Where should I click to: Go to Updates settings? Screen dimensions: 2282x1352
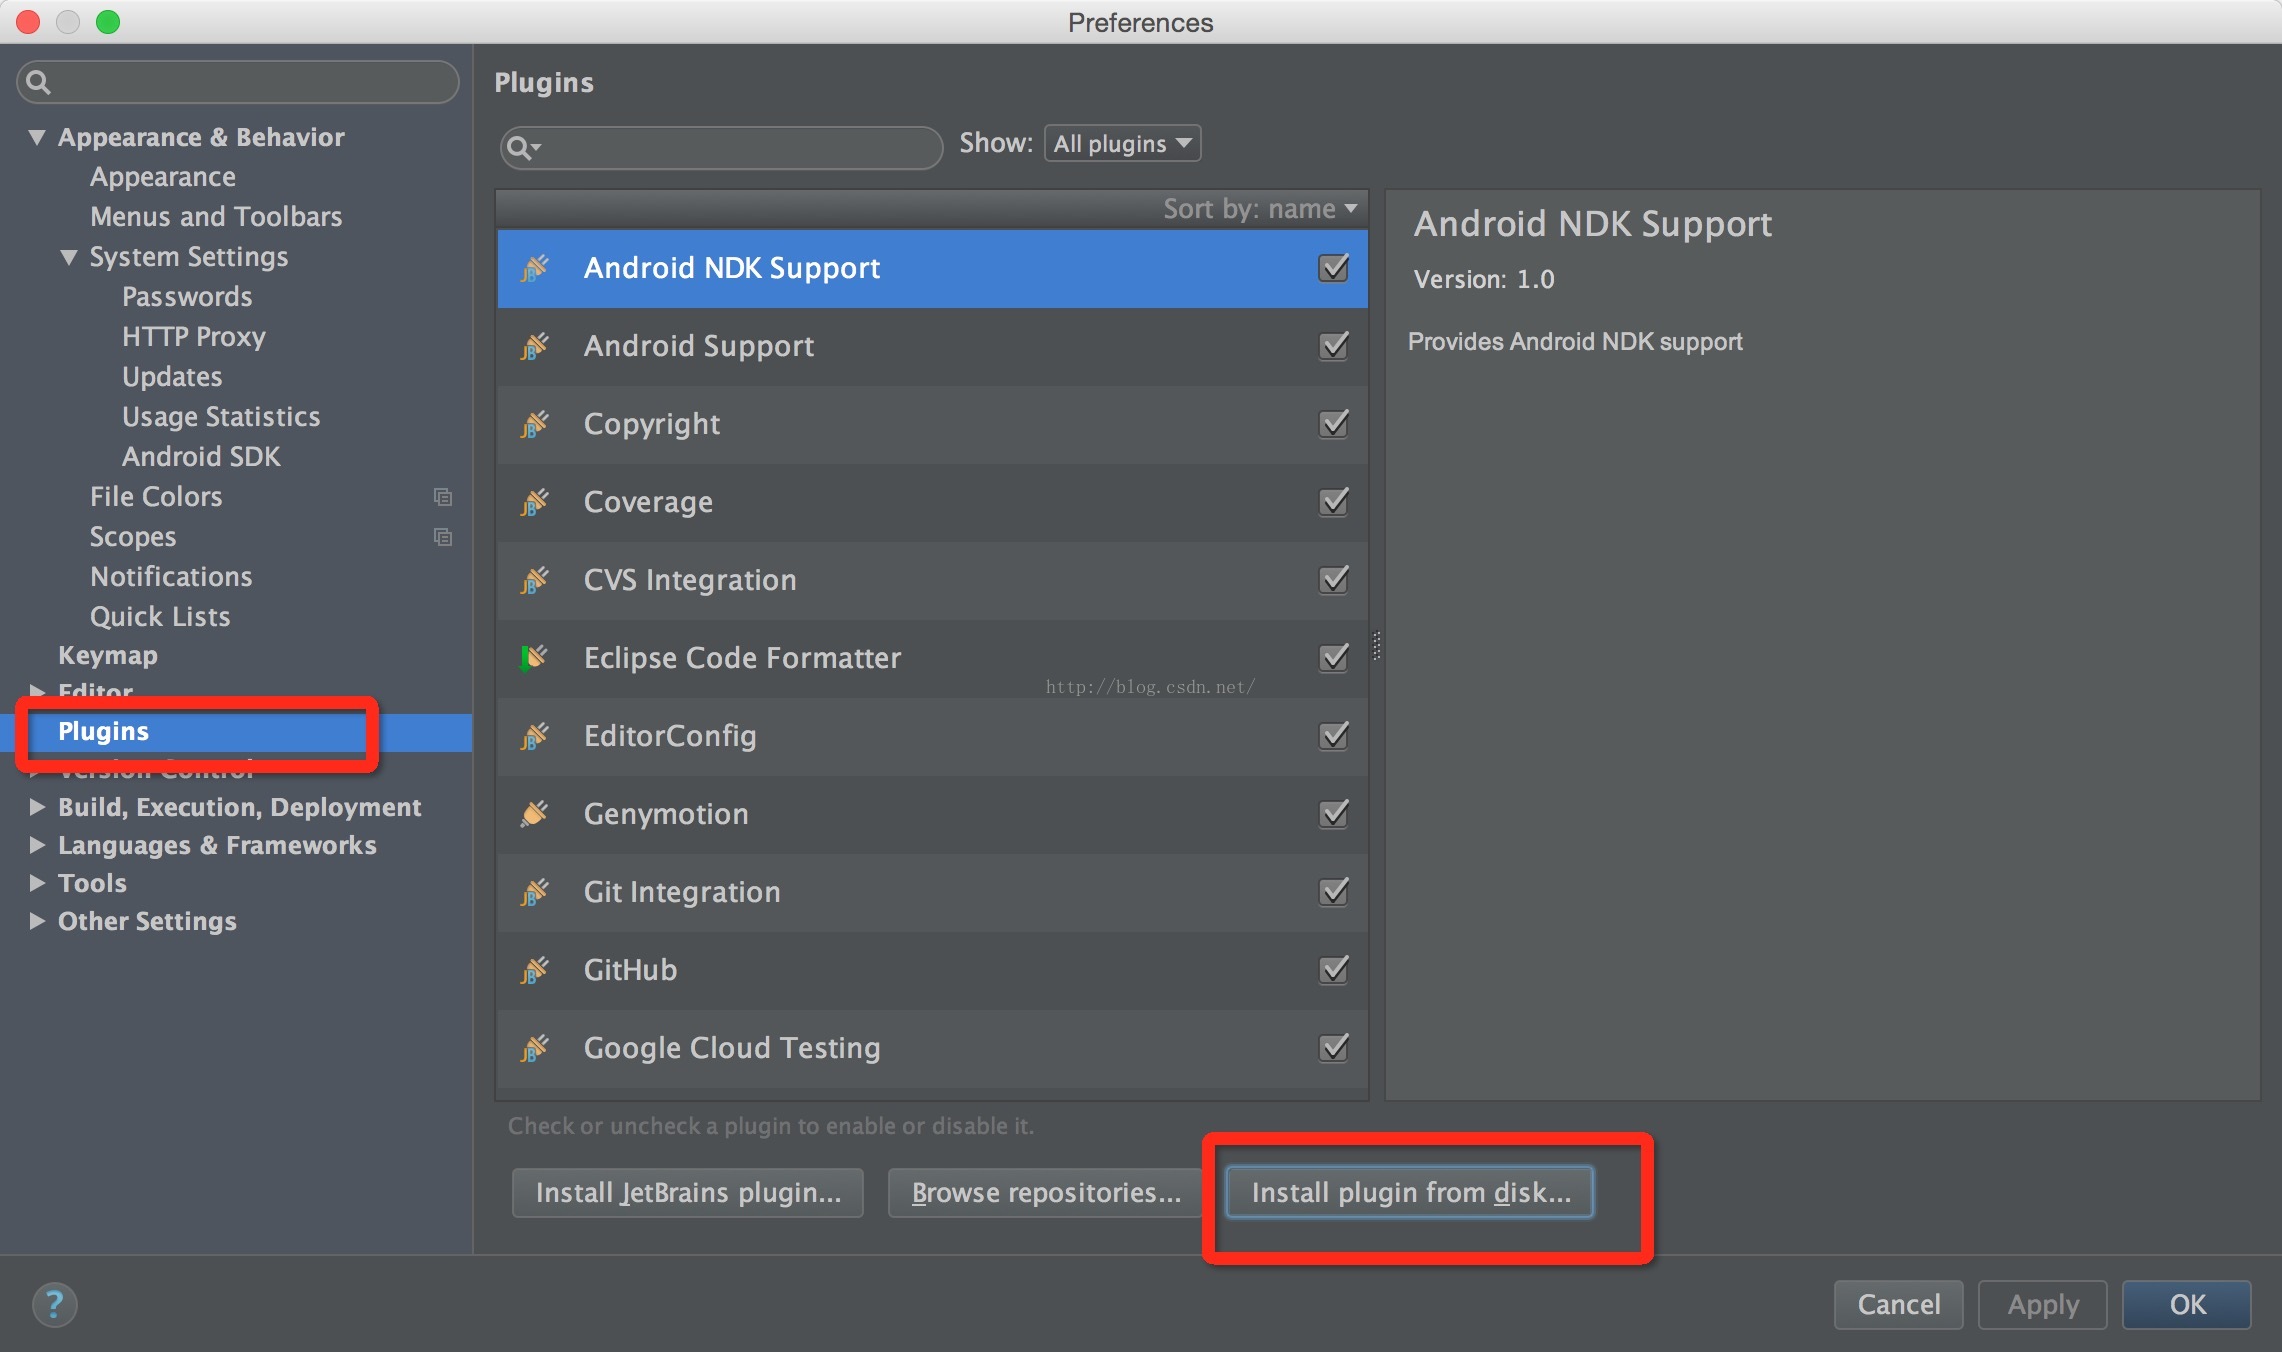[172, 377]
